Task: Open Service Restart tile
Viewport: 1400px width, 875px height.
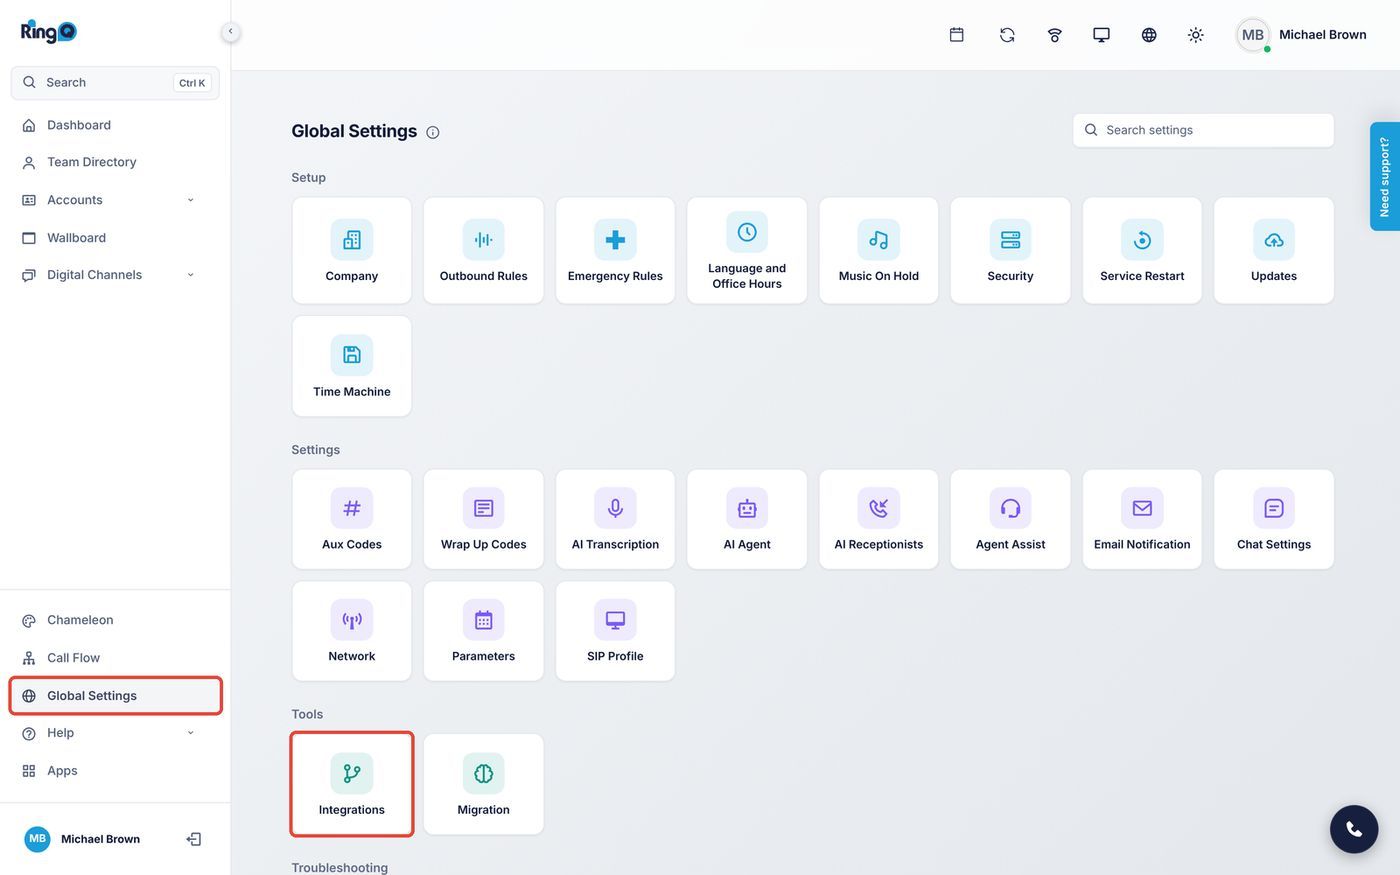Action: [1142, 251]
